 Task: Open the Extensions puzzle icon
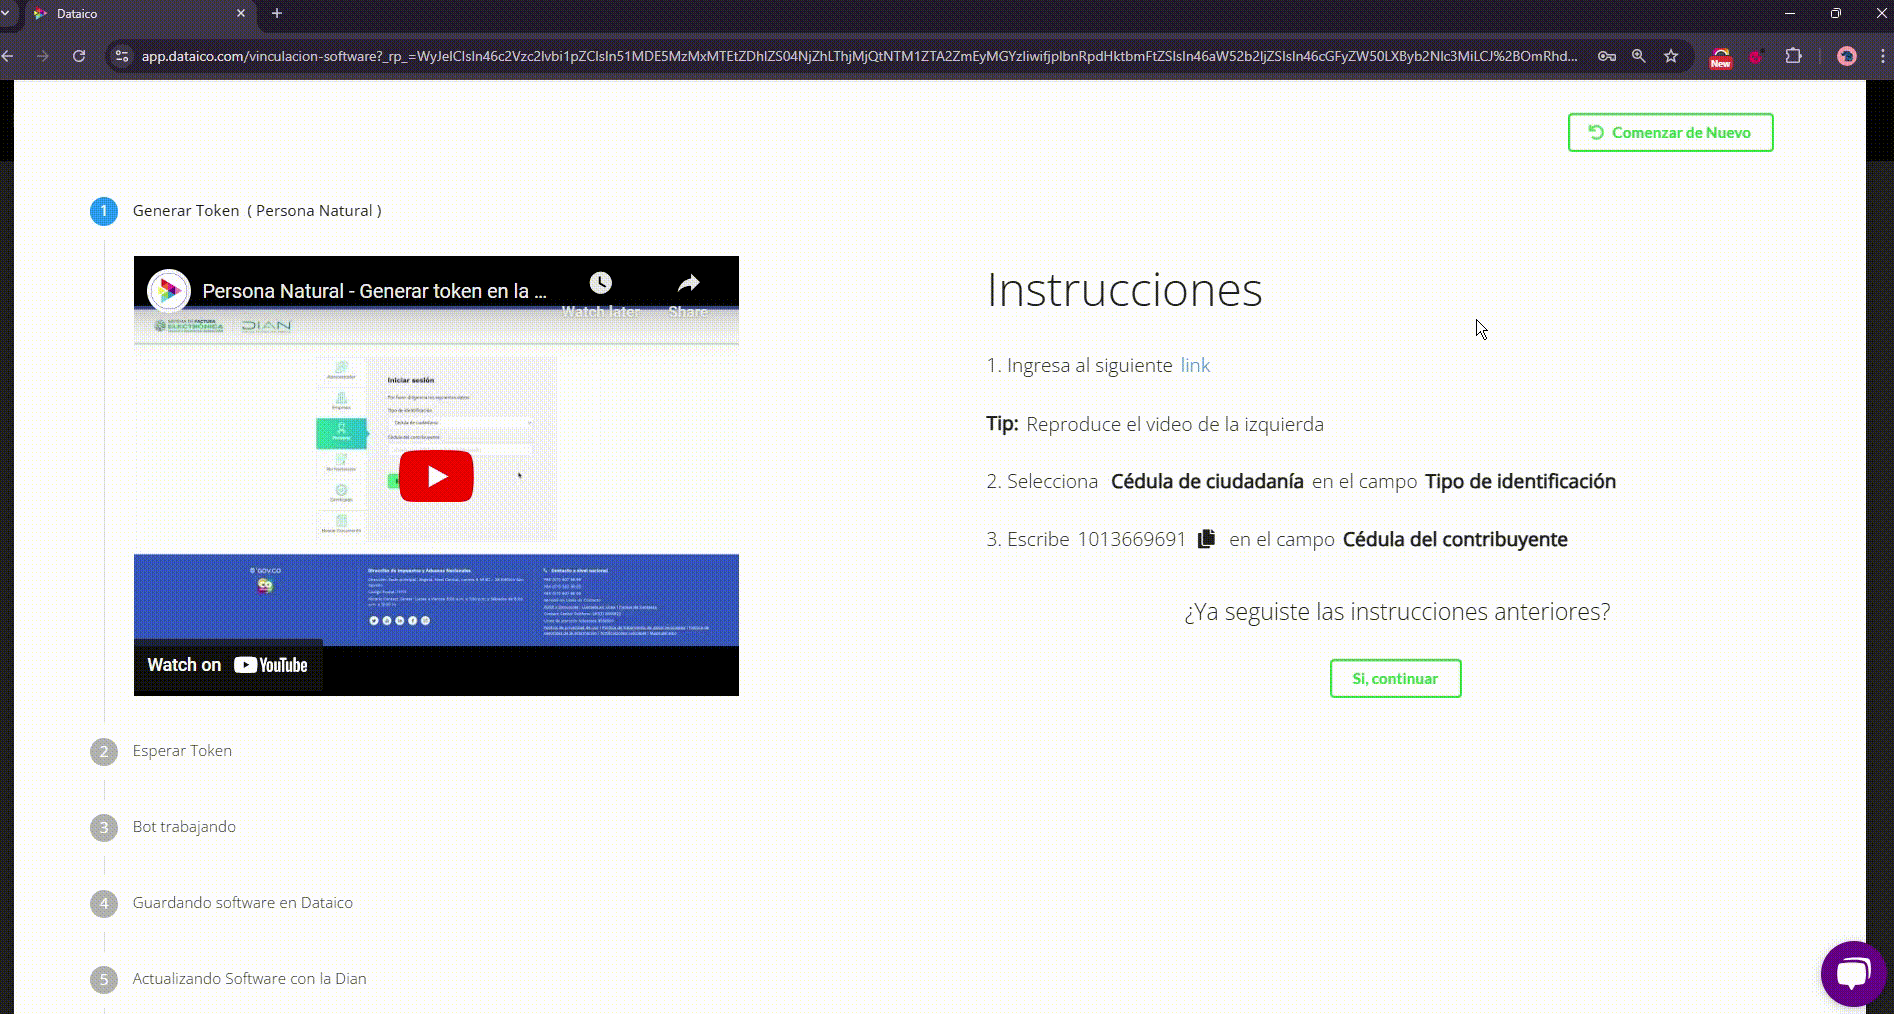1793,56
